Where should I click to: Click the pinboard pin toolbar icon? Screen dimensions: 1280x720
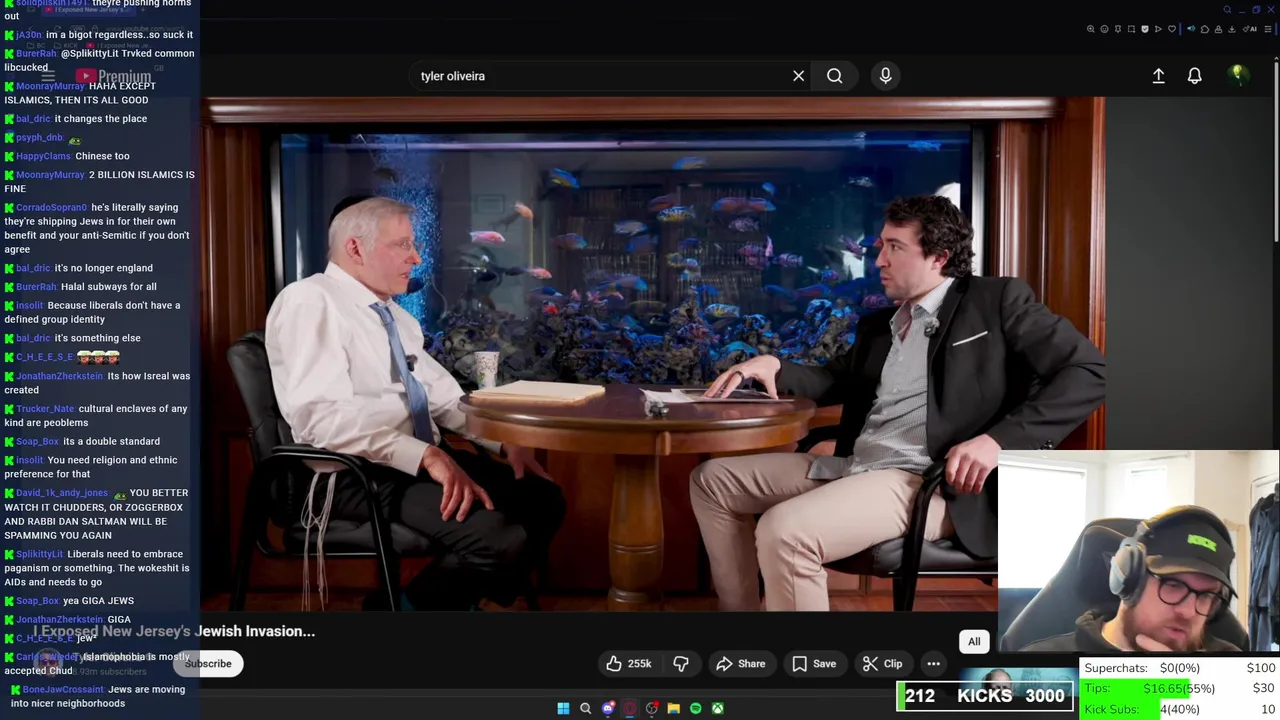(1118, 29)
